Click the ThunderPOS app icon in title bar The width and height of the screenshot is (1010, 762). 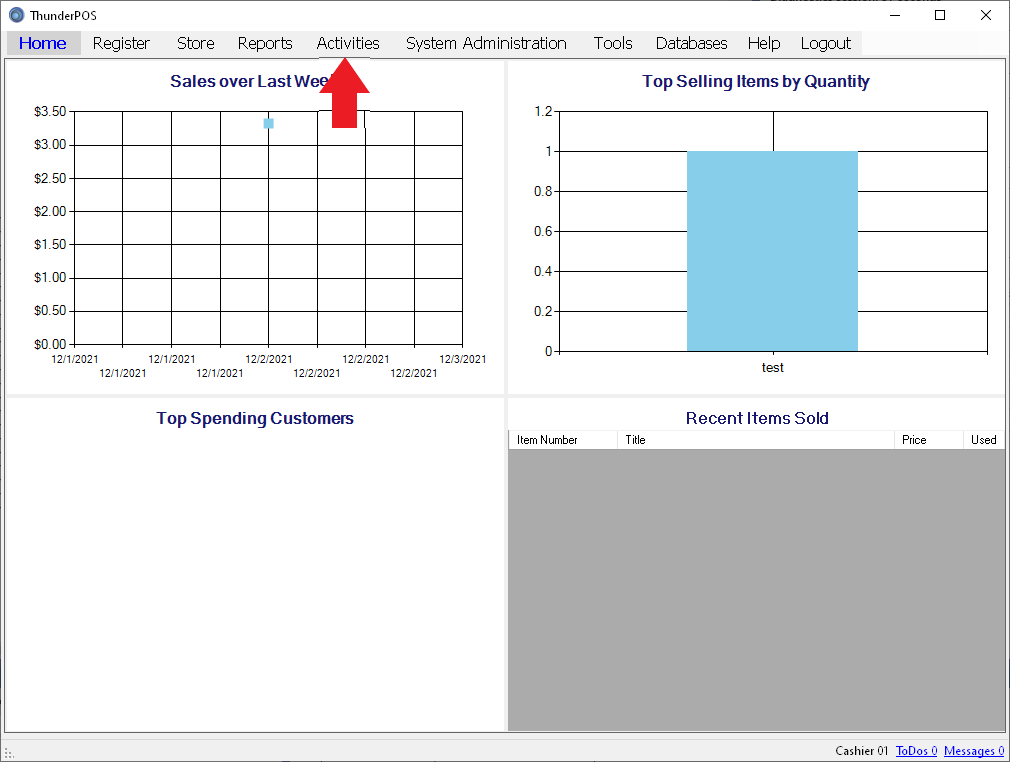pos(16,15)
